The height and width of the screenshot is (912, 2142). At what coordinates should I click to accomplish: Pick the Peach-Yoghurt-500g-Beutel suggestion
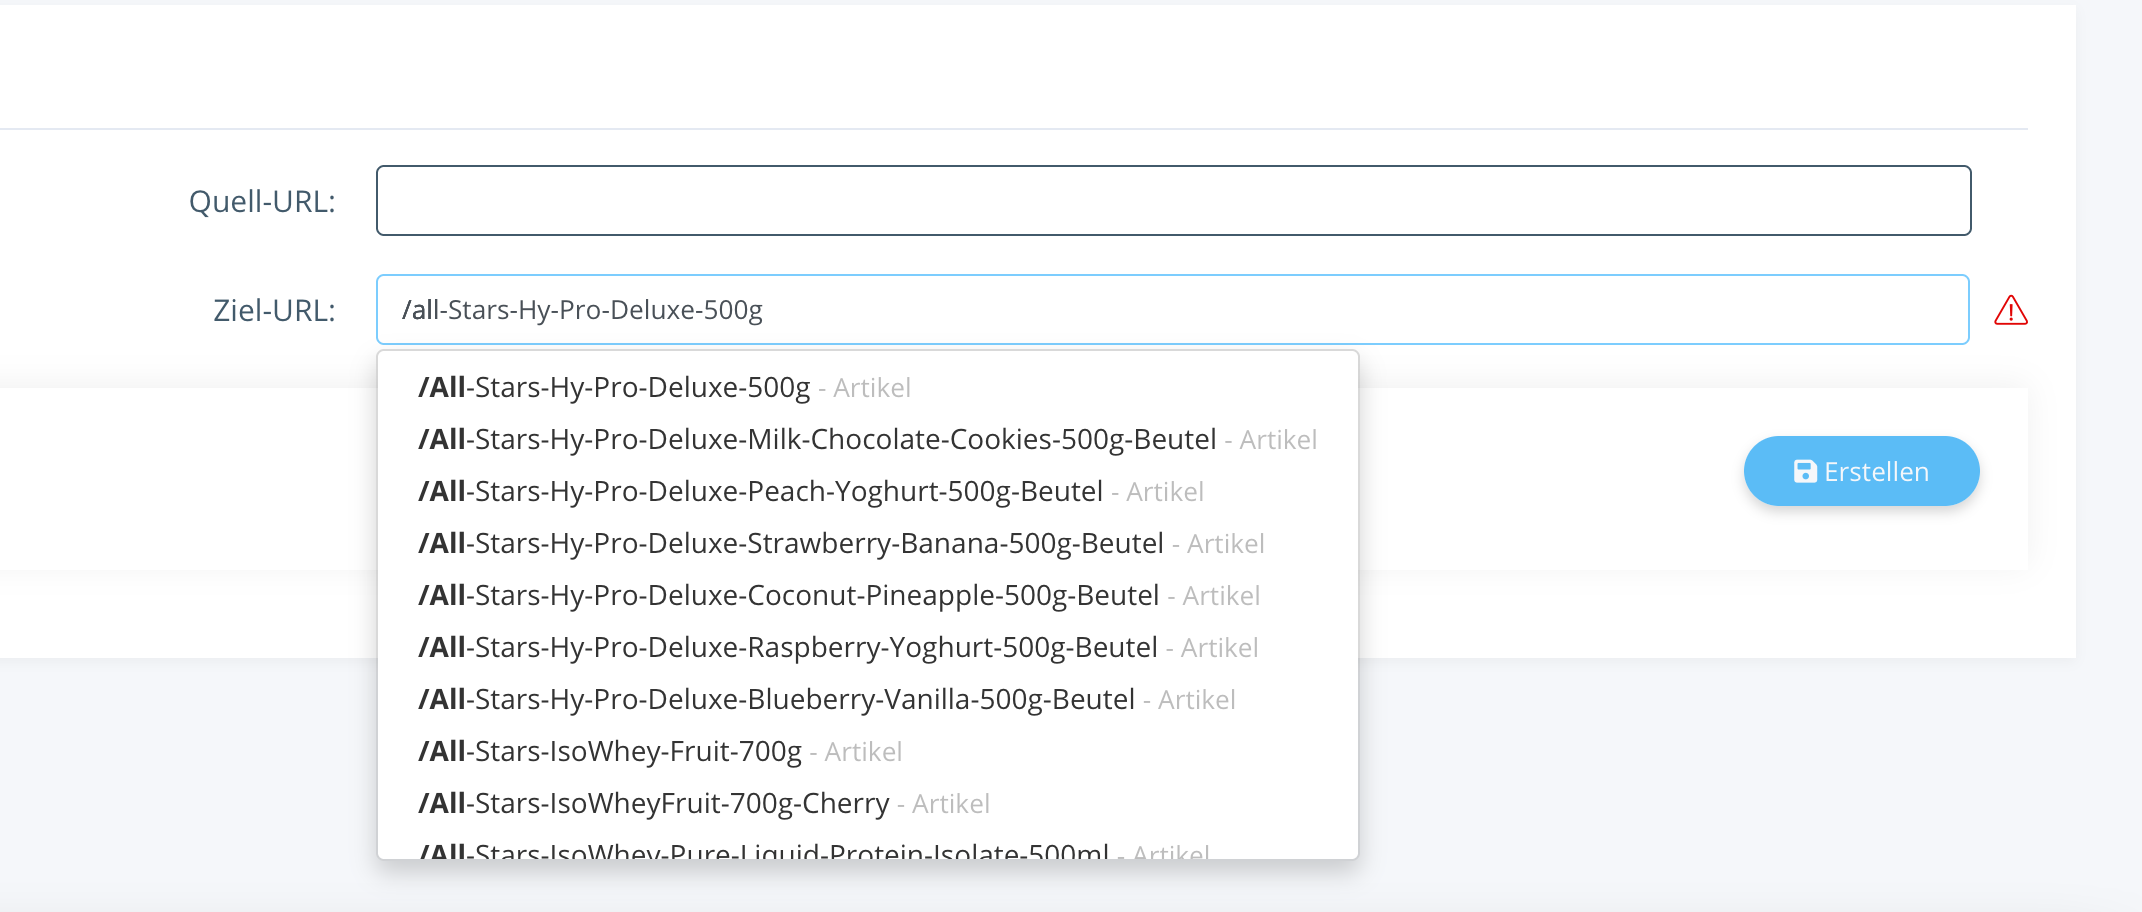pos(867,492)
